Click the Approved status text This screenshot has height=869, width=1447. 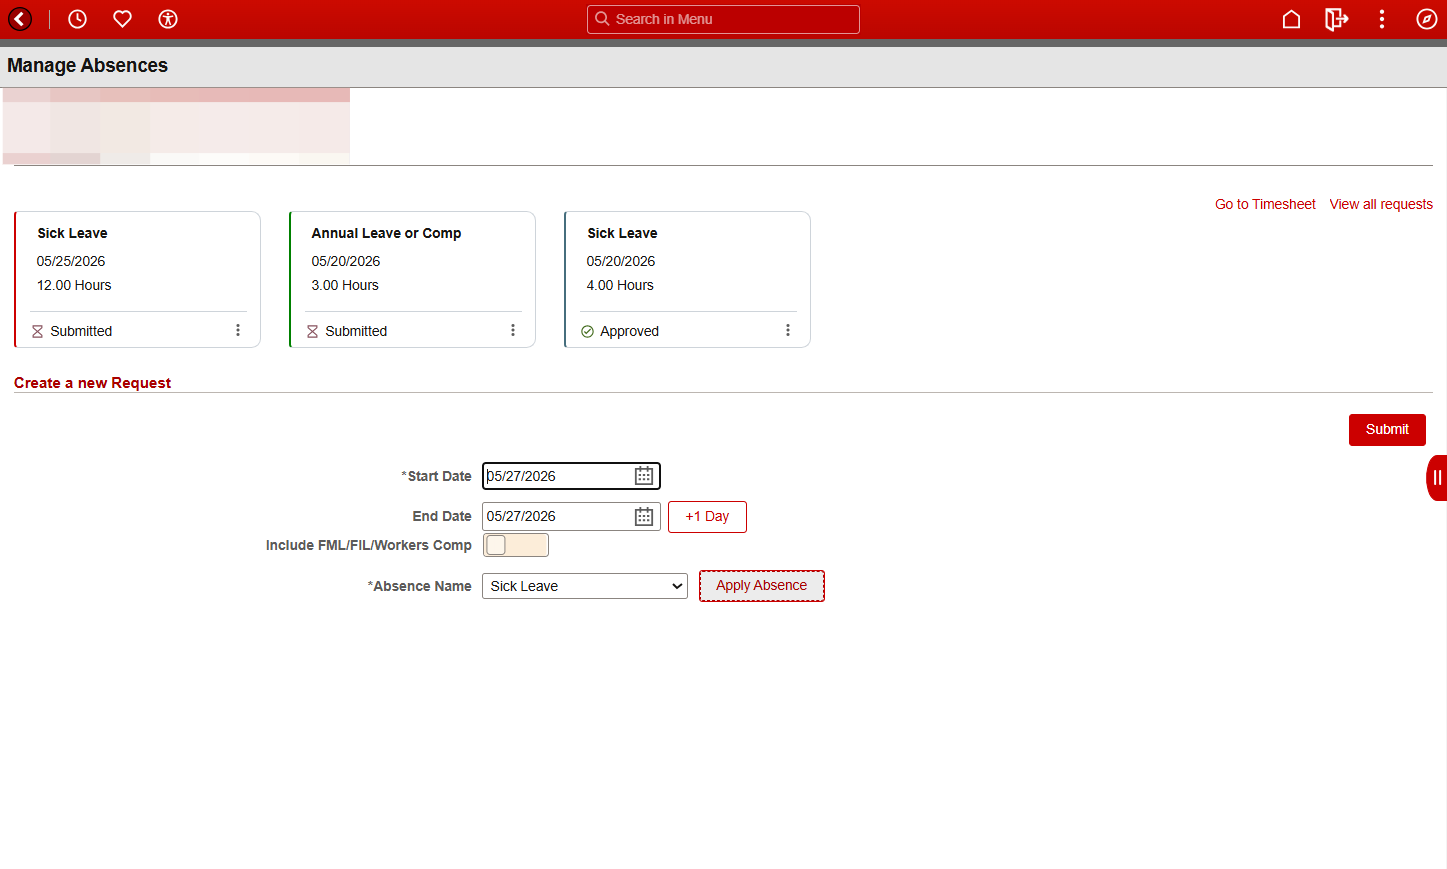[x=629, y=331]
